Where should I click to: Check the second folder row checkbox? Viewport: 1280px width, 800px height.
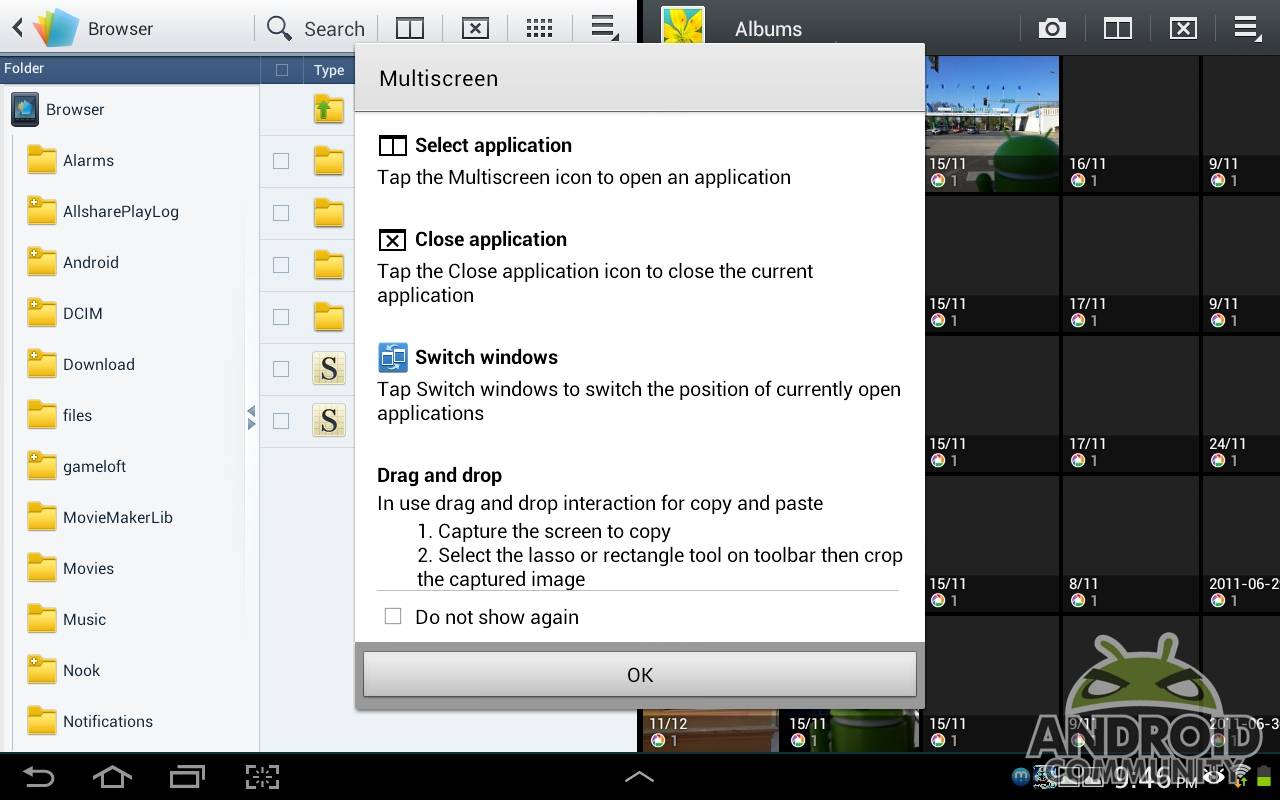pyautogui.click(x=281, y=213)
